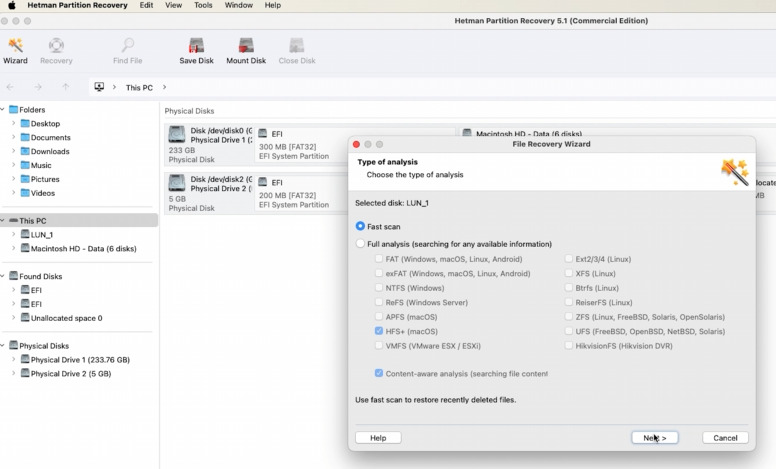Image resolution: width=776 pixels, height=469 pixels.
Task: Open the View menu
Action: (173, 5)
